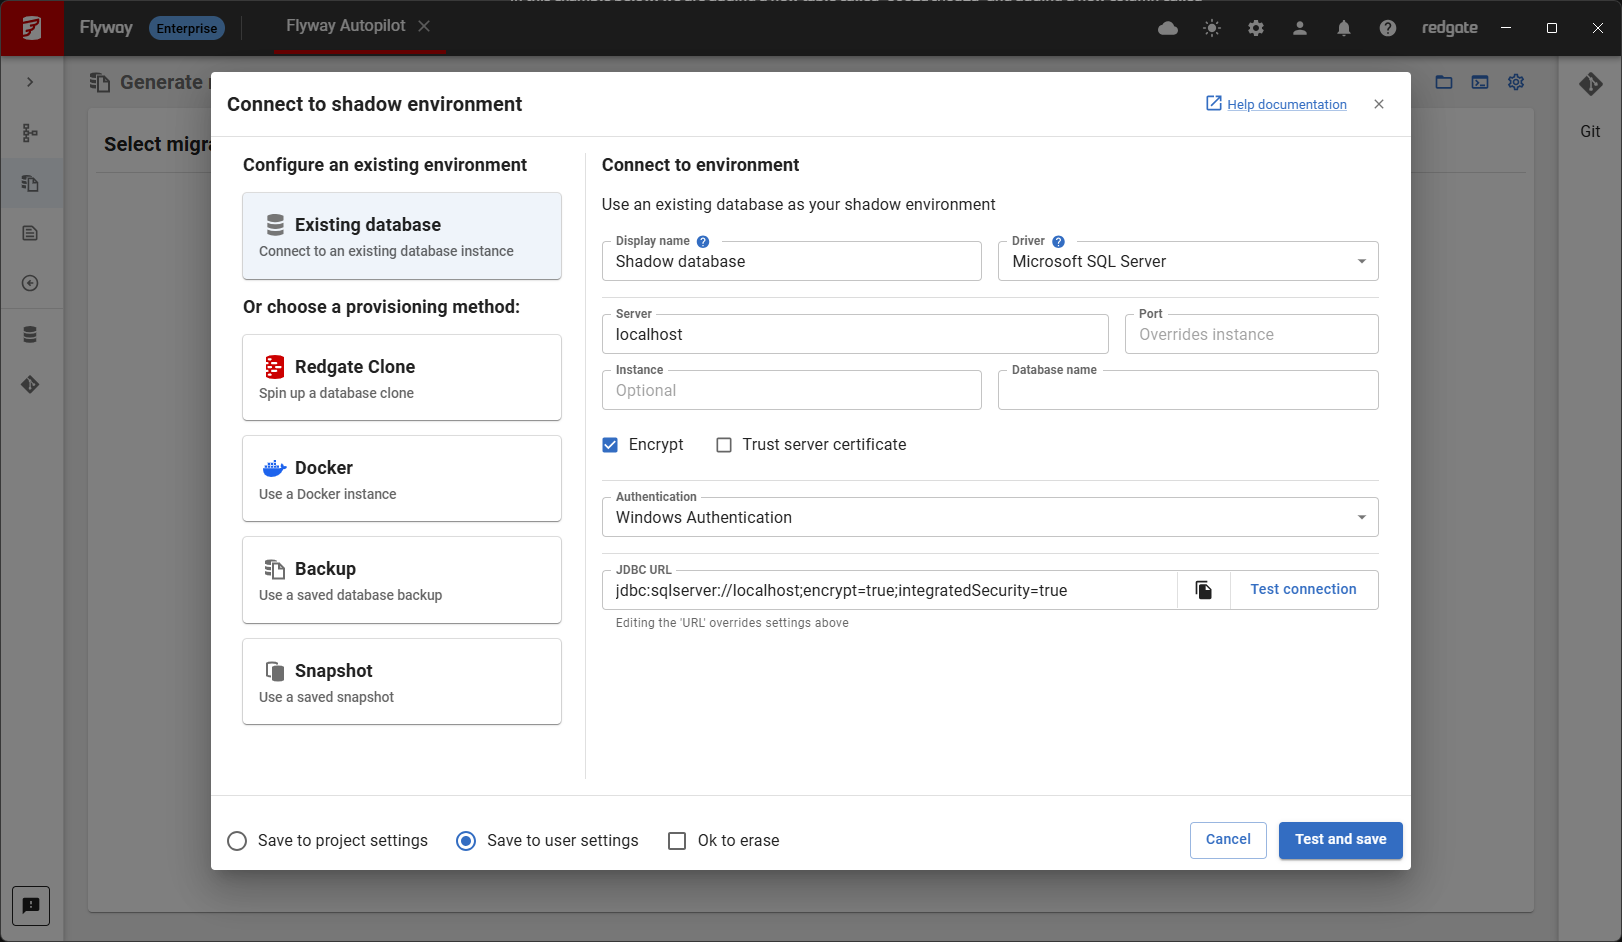Toggle the light/dark theme sun icon
Image resolution: width=1622 pixels, height=942 pixels.
click(1212, 28)
